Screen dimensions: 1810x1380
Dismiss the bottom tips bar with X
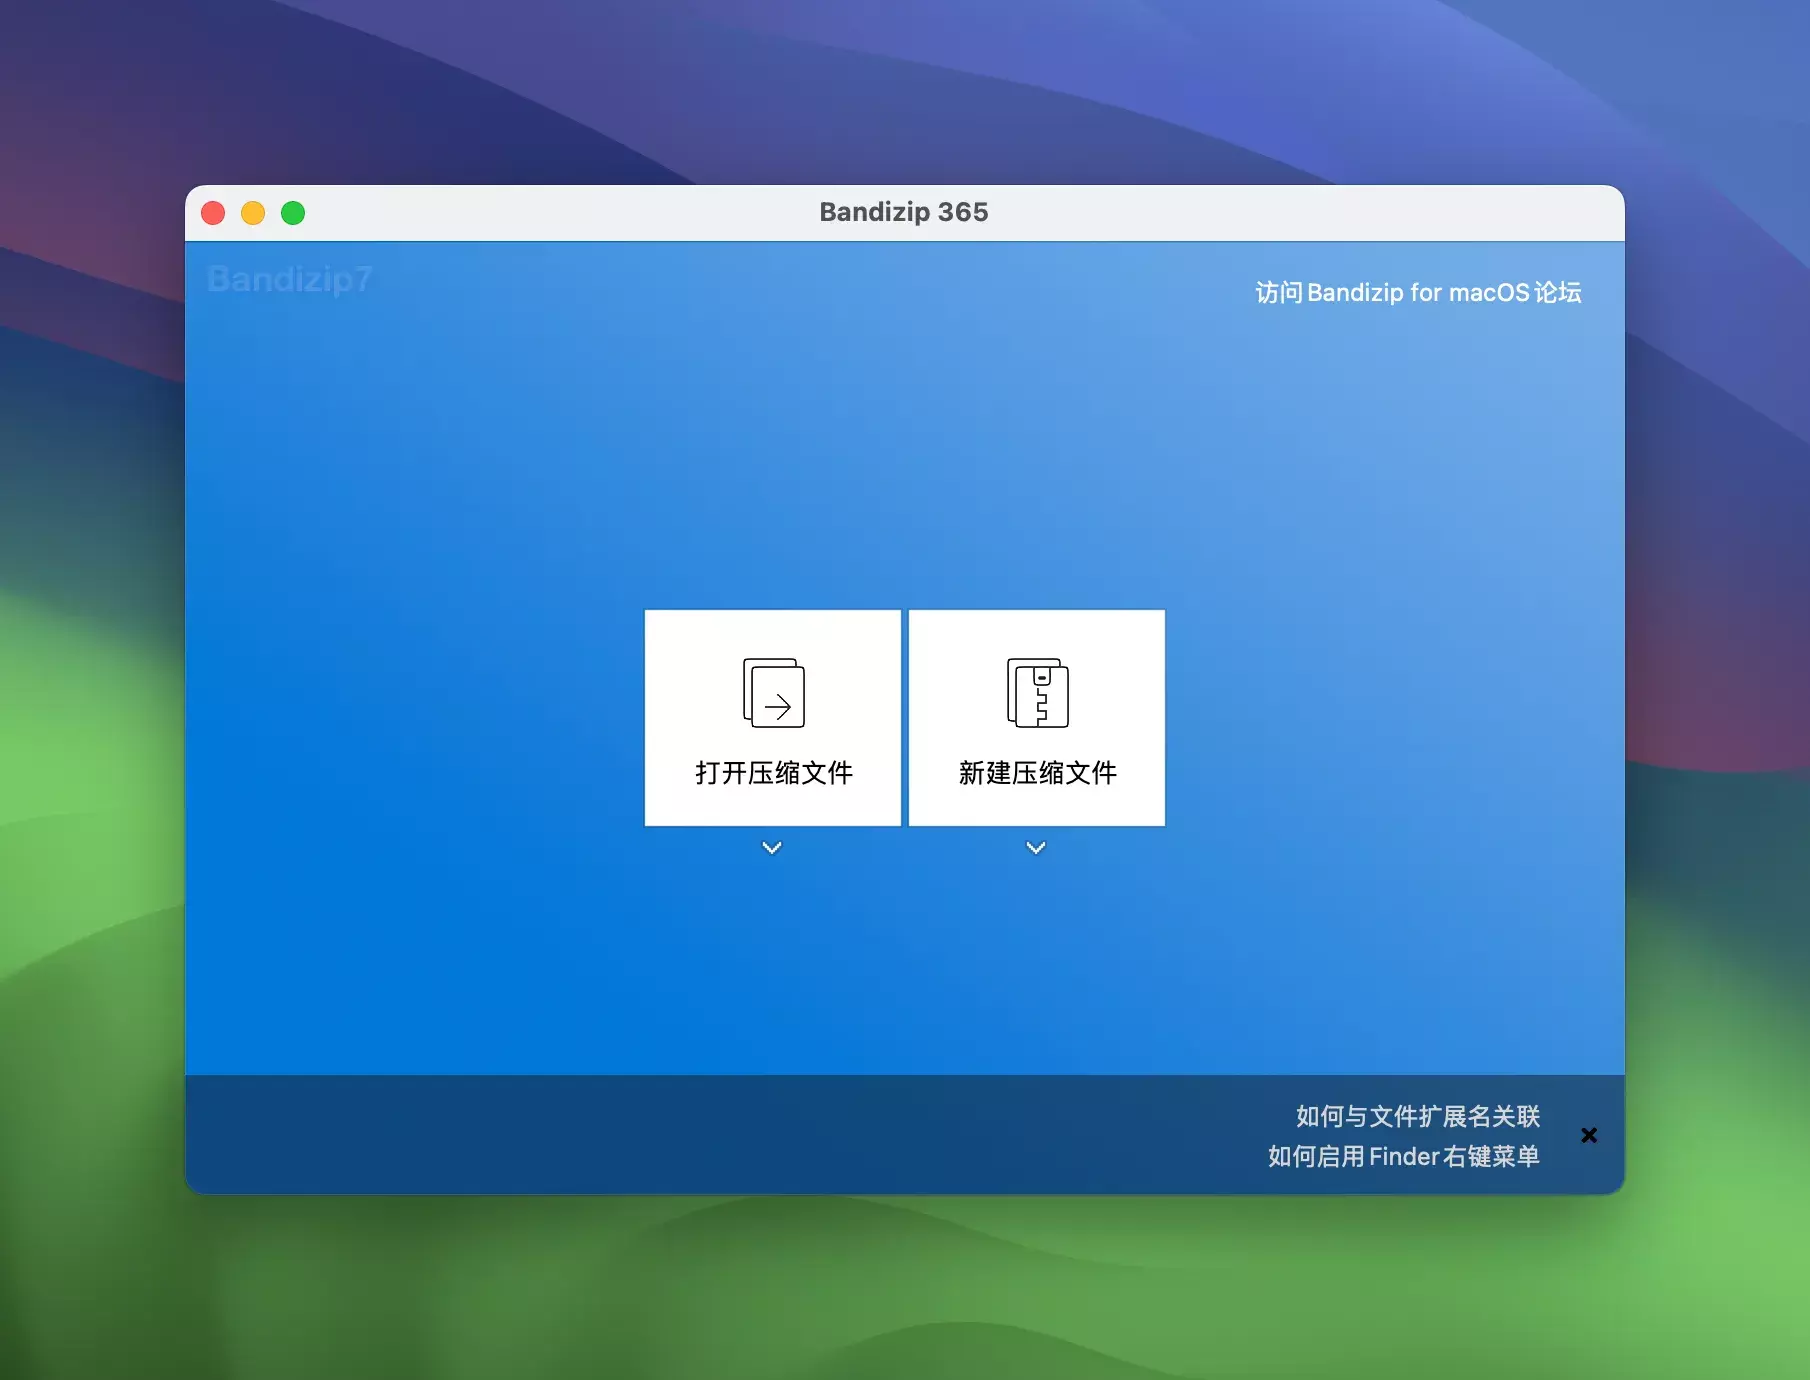[x=1589, y=1135]
